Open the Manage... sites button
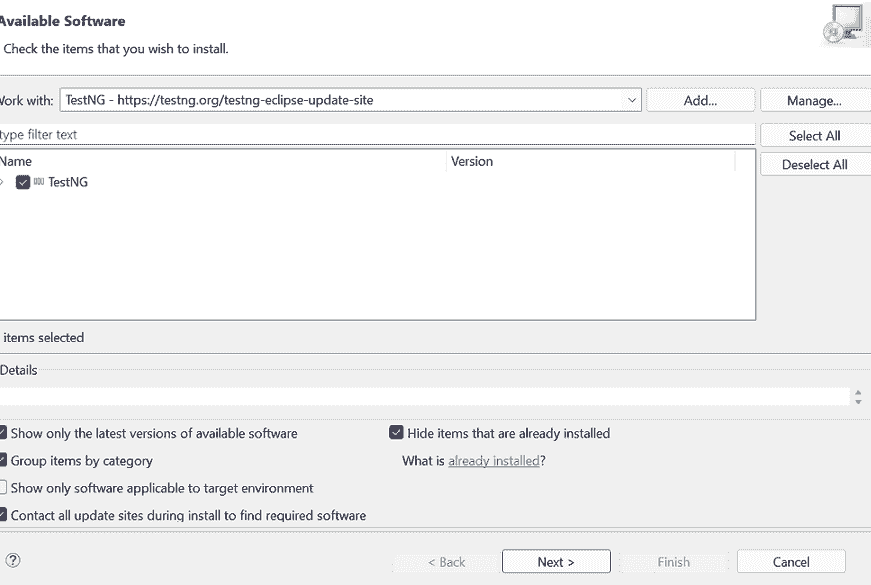871x585 pixels. point(814,101)
